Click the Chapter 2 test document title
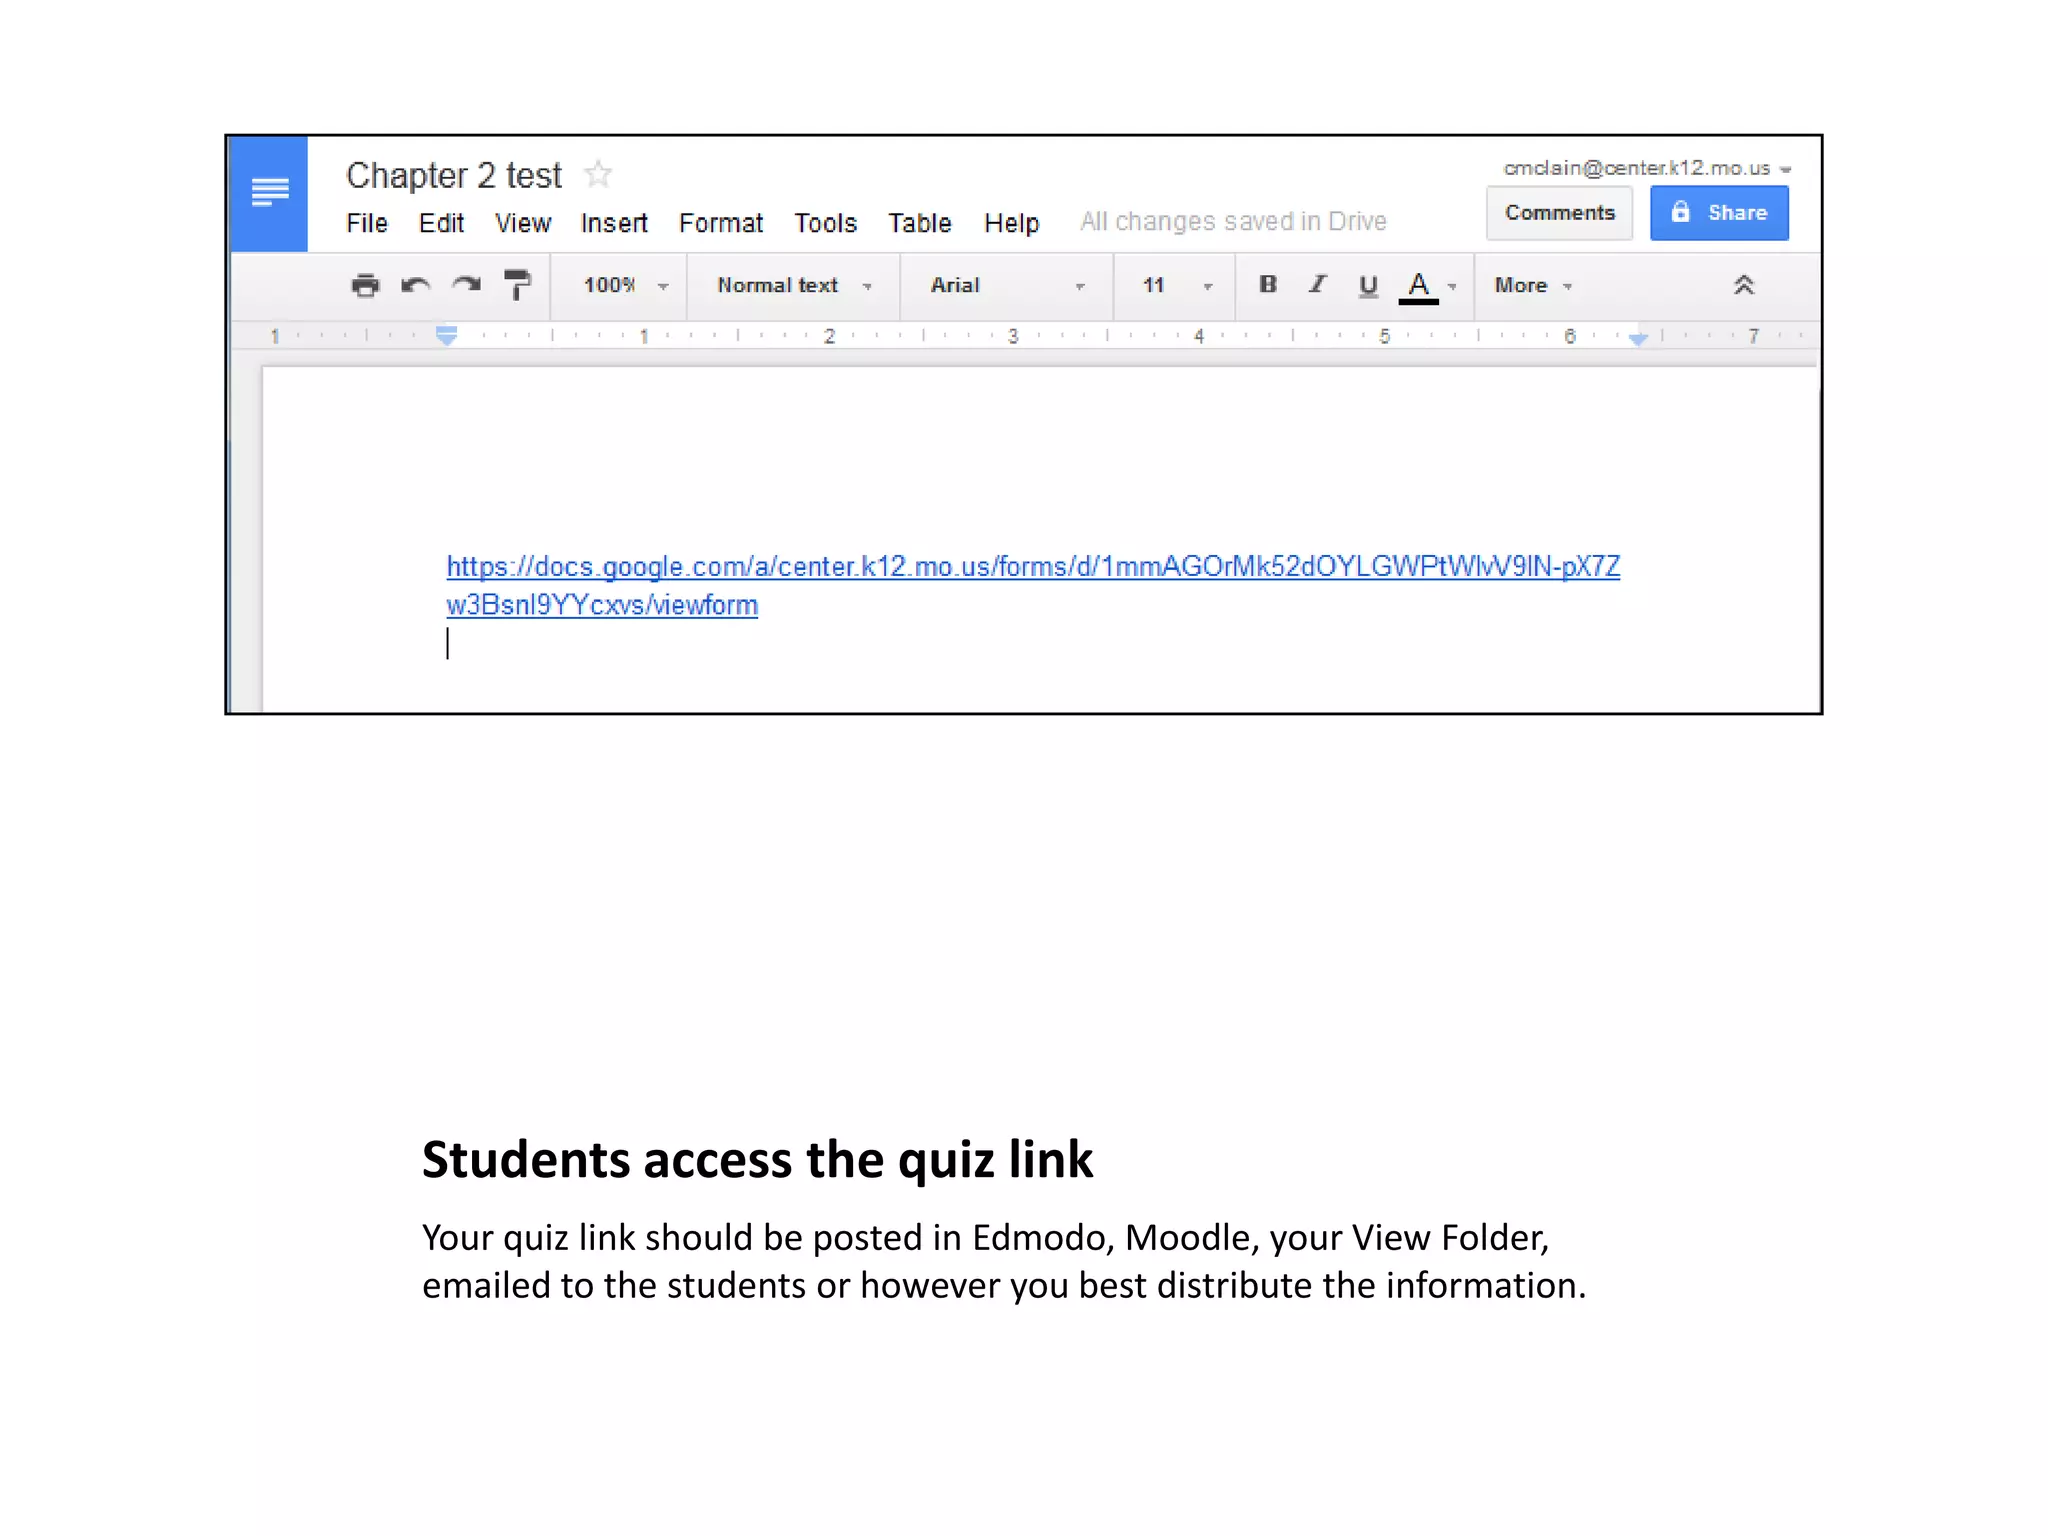 point(454,175)
